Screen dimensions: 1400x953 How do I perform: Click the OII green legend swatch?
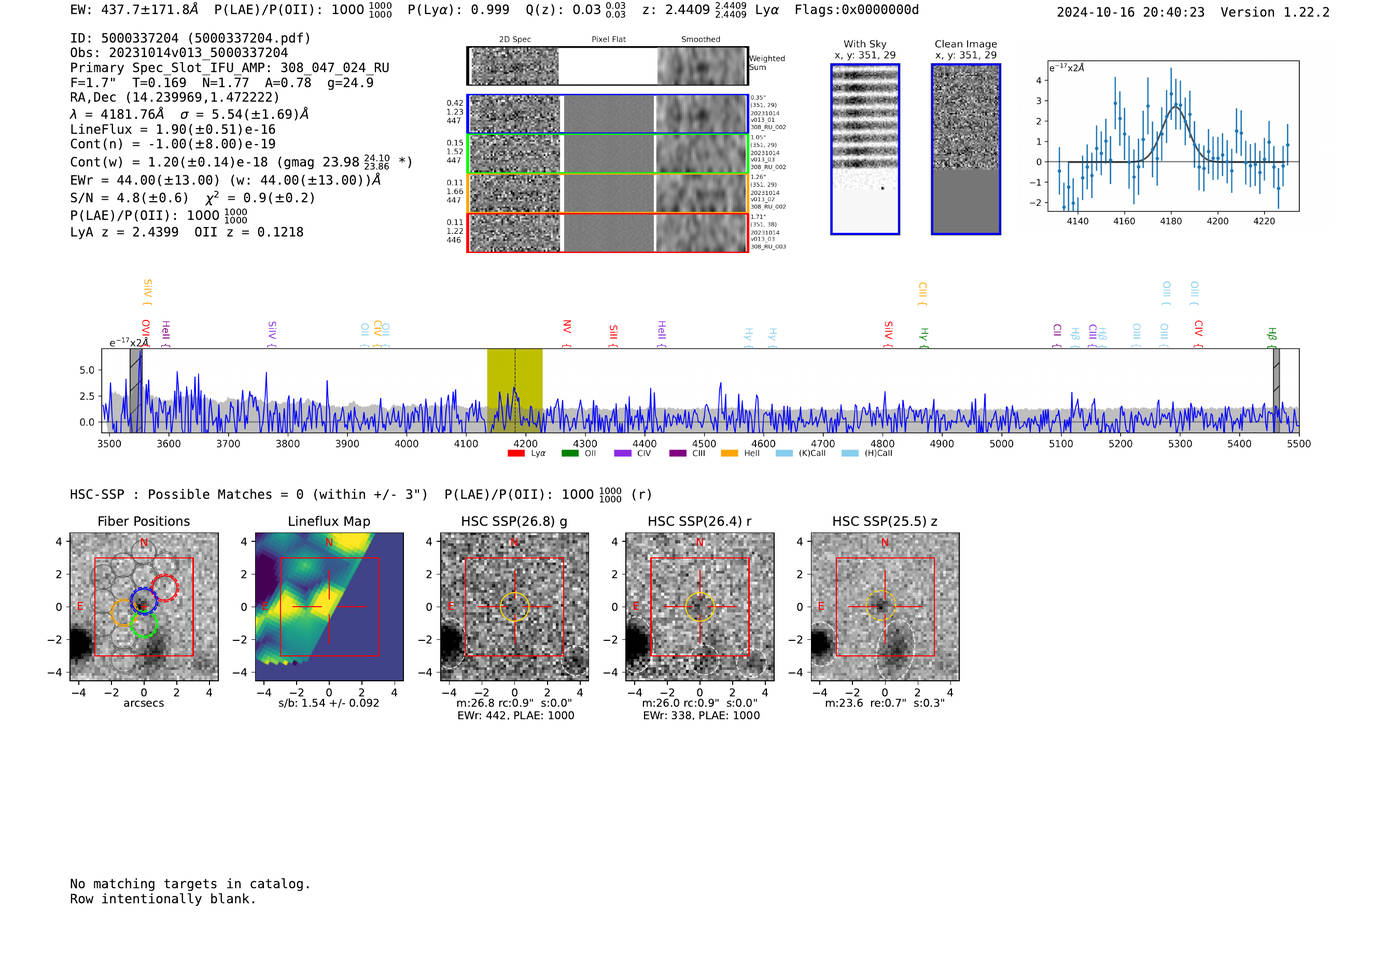570,454
